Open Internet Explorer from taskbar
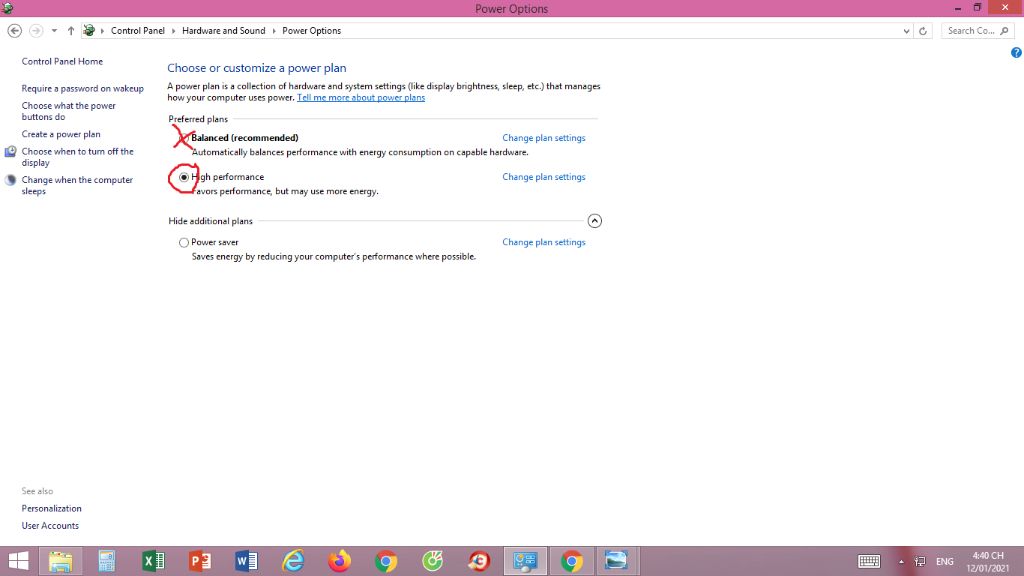 point(293,561)
